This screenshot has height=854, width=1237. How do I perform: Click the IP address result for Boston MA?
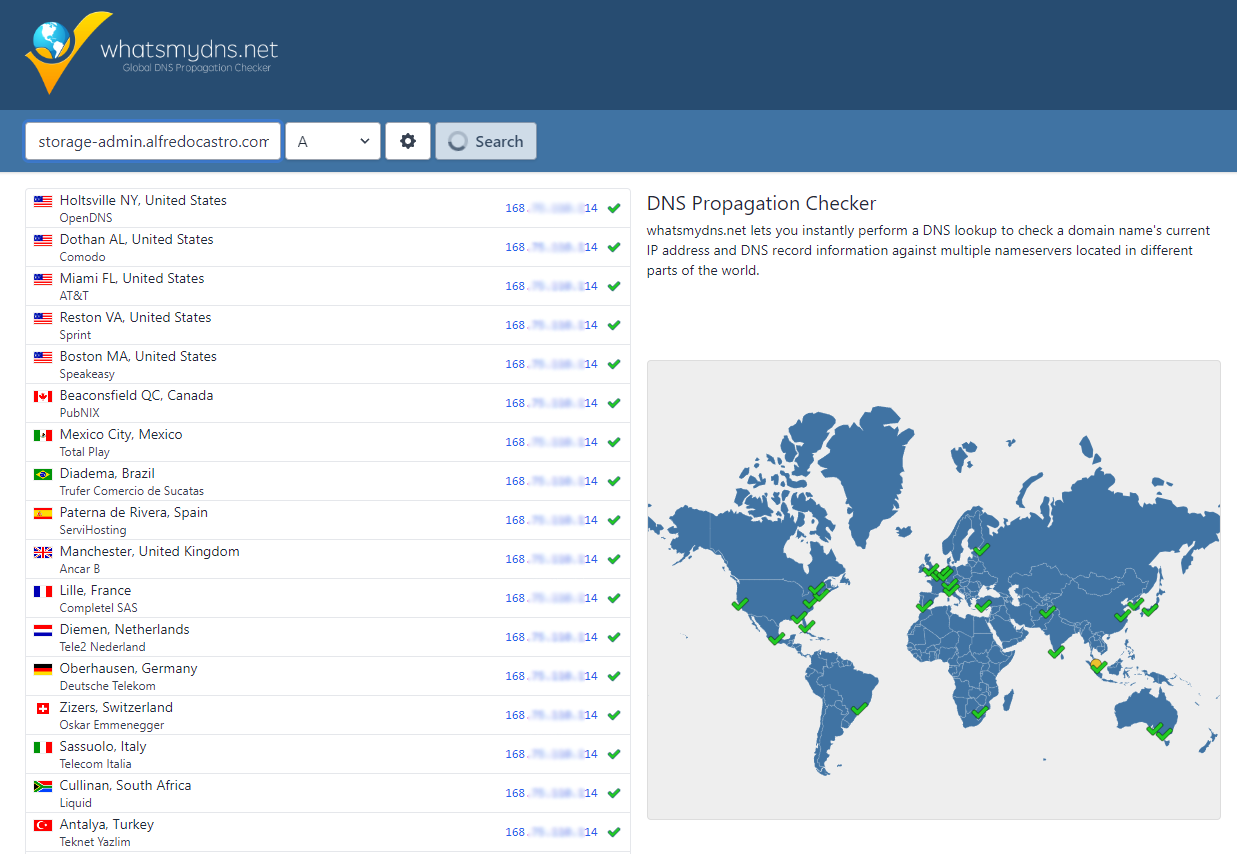coord(551,364)
